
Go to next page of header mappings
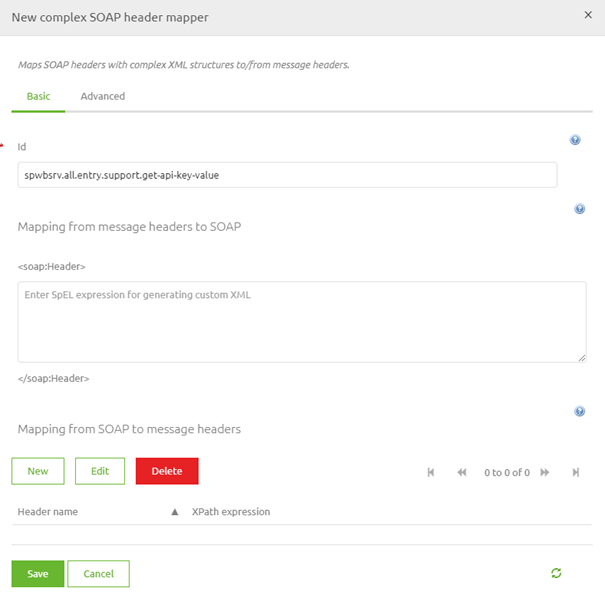tap(545, 472)
